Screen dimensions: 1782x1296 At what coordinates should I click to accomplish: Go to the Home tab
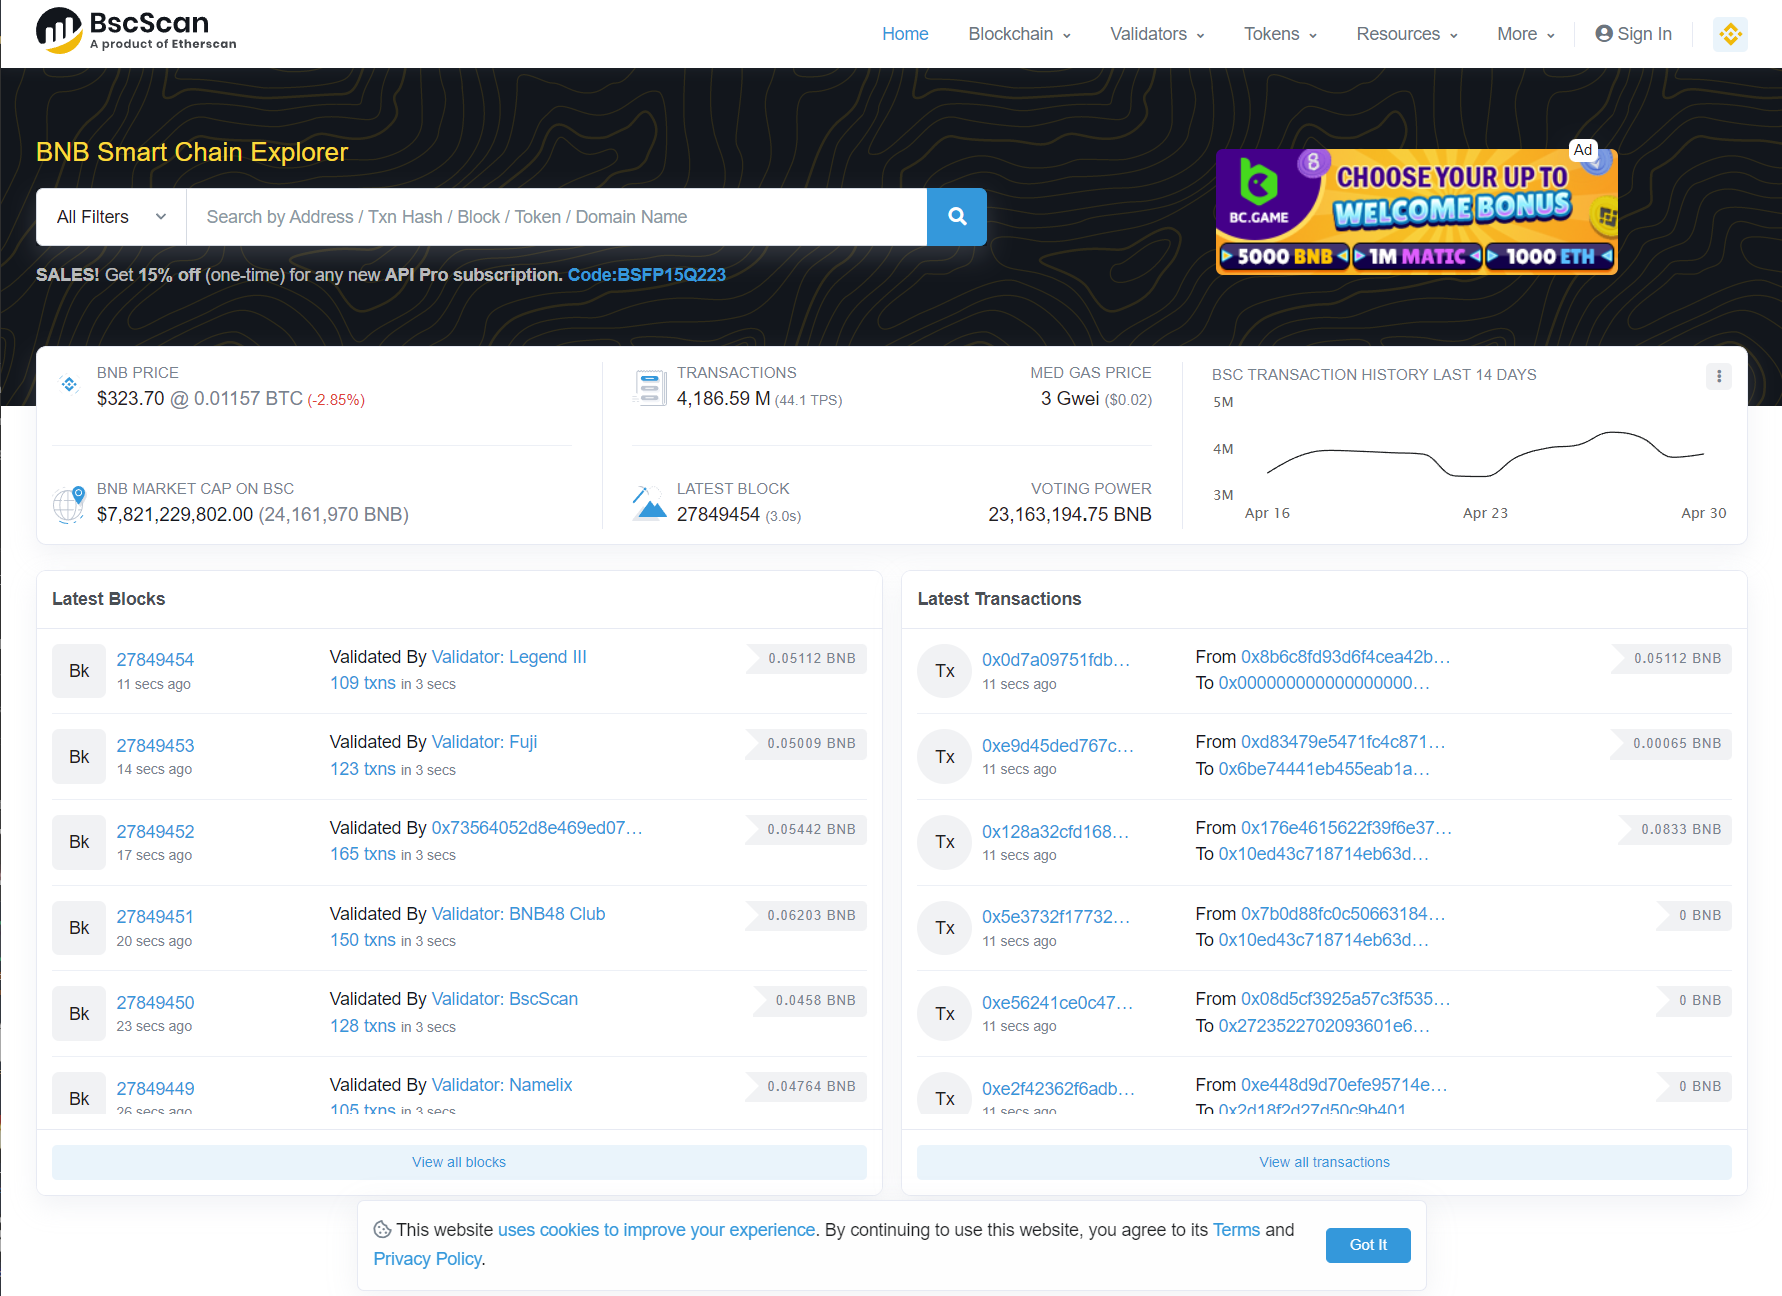[x=905, y=34]
